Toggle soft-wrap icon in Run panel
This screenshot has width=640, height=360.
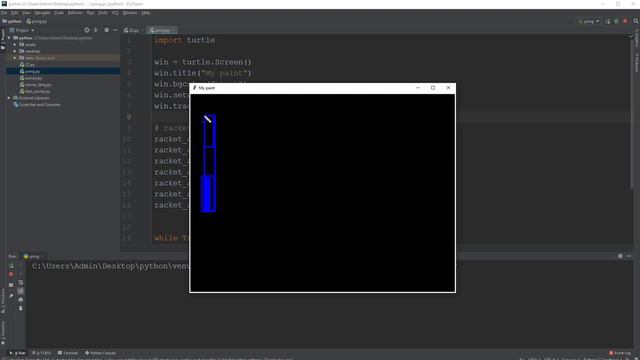[x=20, y=282]
